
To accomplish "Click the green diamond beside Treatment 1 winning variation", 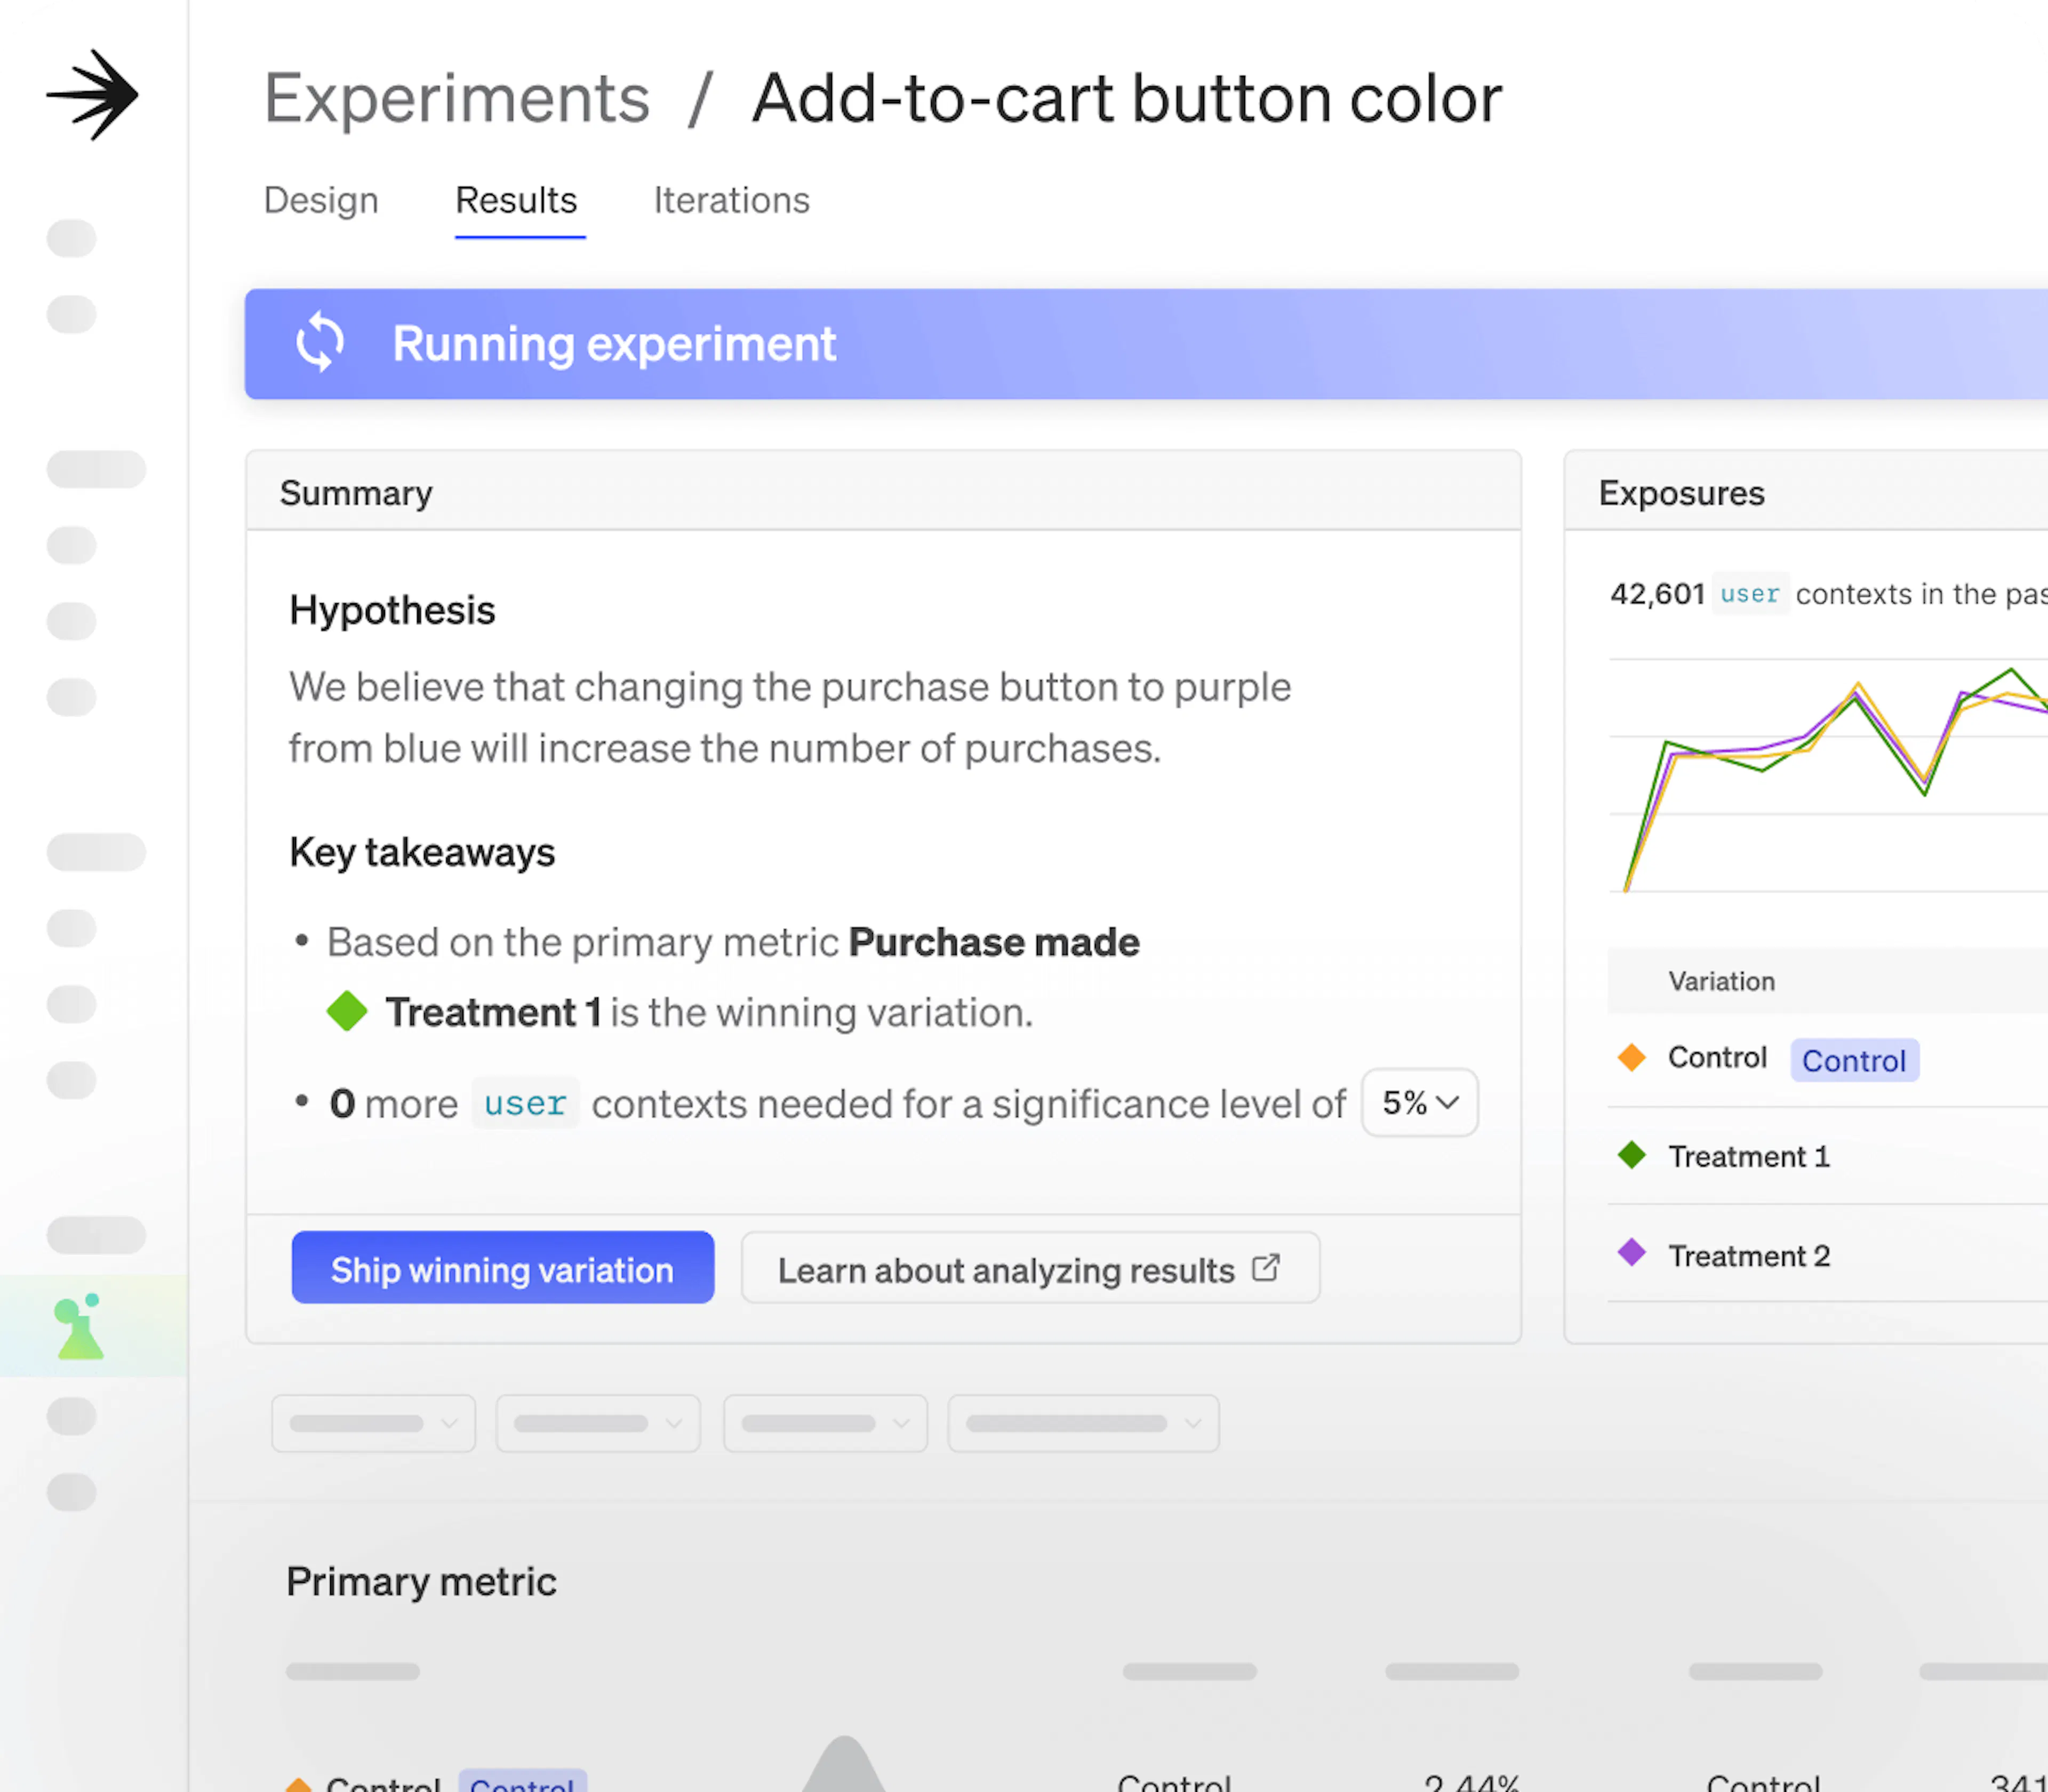I will click(347, 1011).
